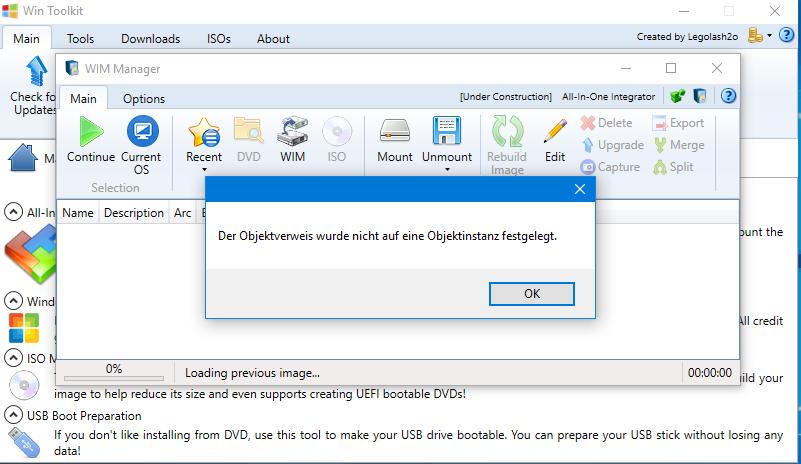Click the DVD folder icon
This screenshot has width=801, height=464.
(248, 130)
